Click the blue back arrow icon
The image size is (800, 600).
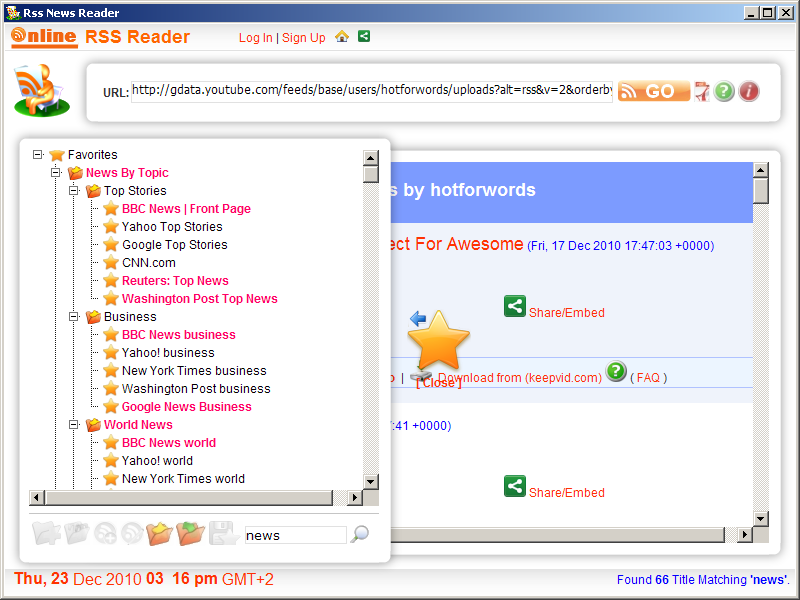418,319
